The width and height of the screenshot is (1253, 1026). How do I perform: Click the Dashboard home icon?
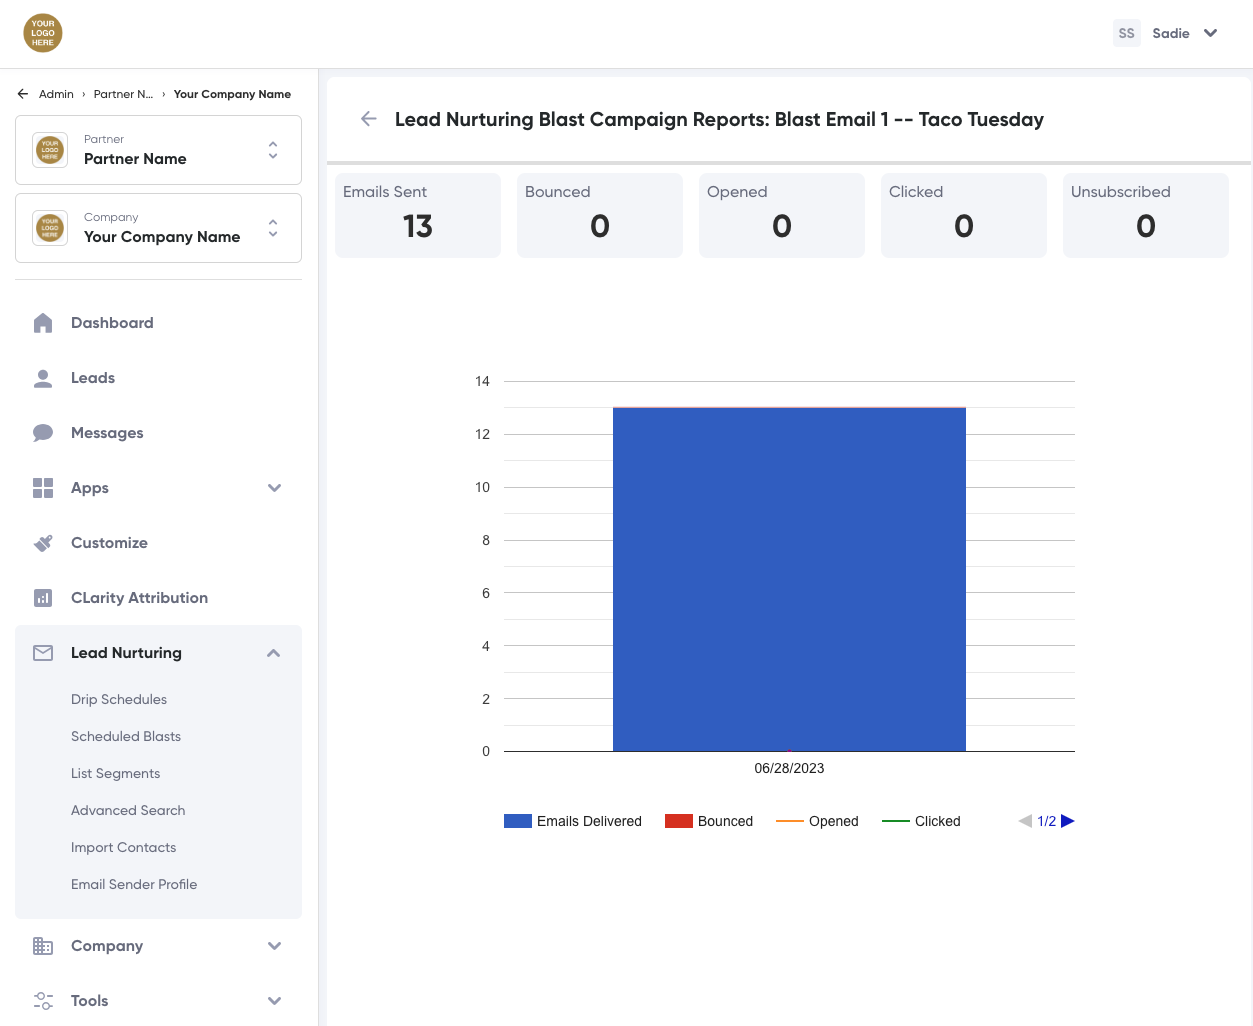tap(43, 323)
